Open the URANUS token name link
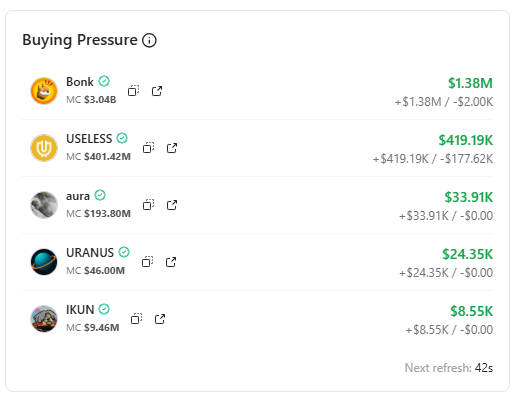 tap(90, 253)
